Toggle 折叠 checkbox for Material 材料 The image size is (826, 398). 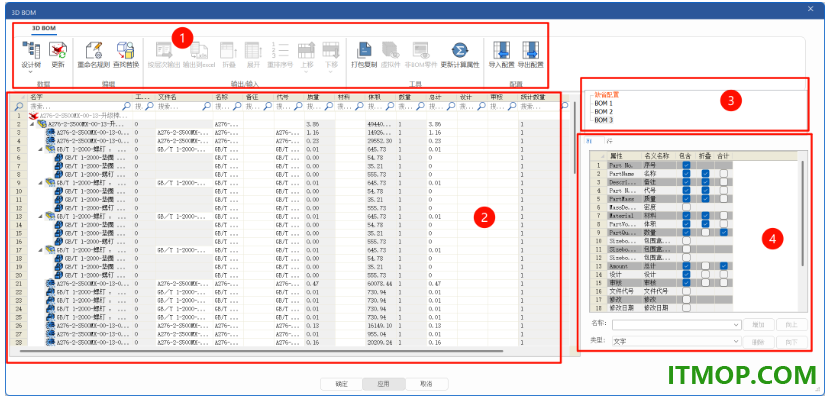[705, 215]
